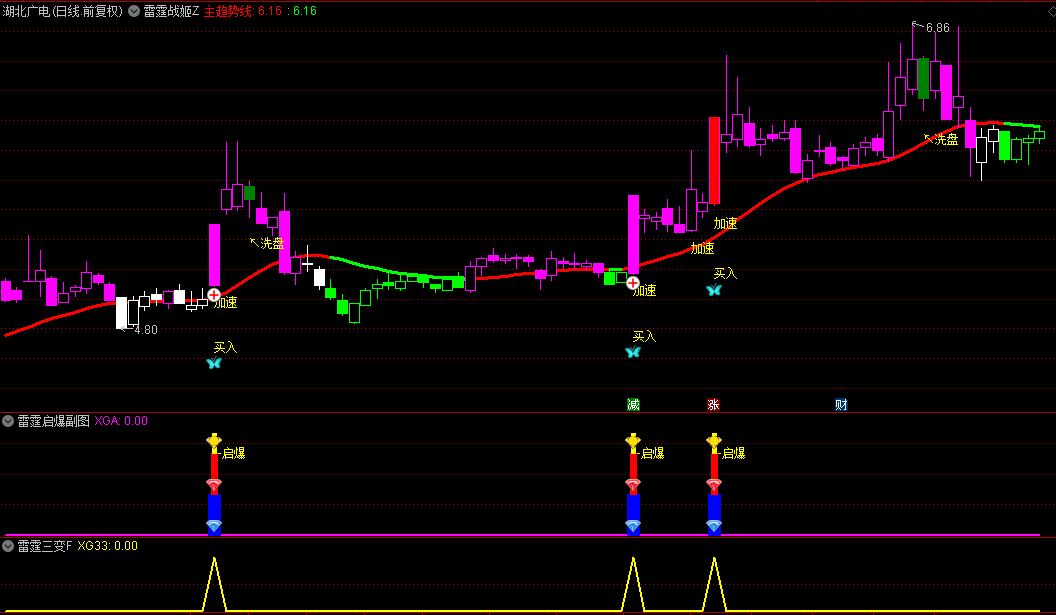1056x615 pixels.
Task: Click the rightmost 买入 label
Action: (x=725, y=273)
